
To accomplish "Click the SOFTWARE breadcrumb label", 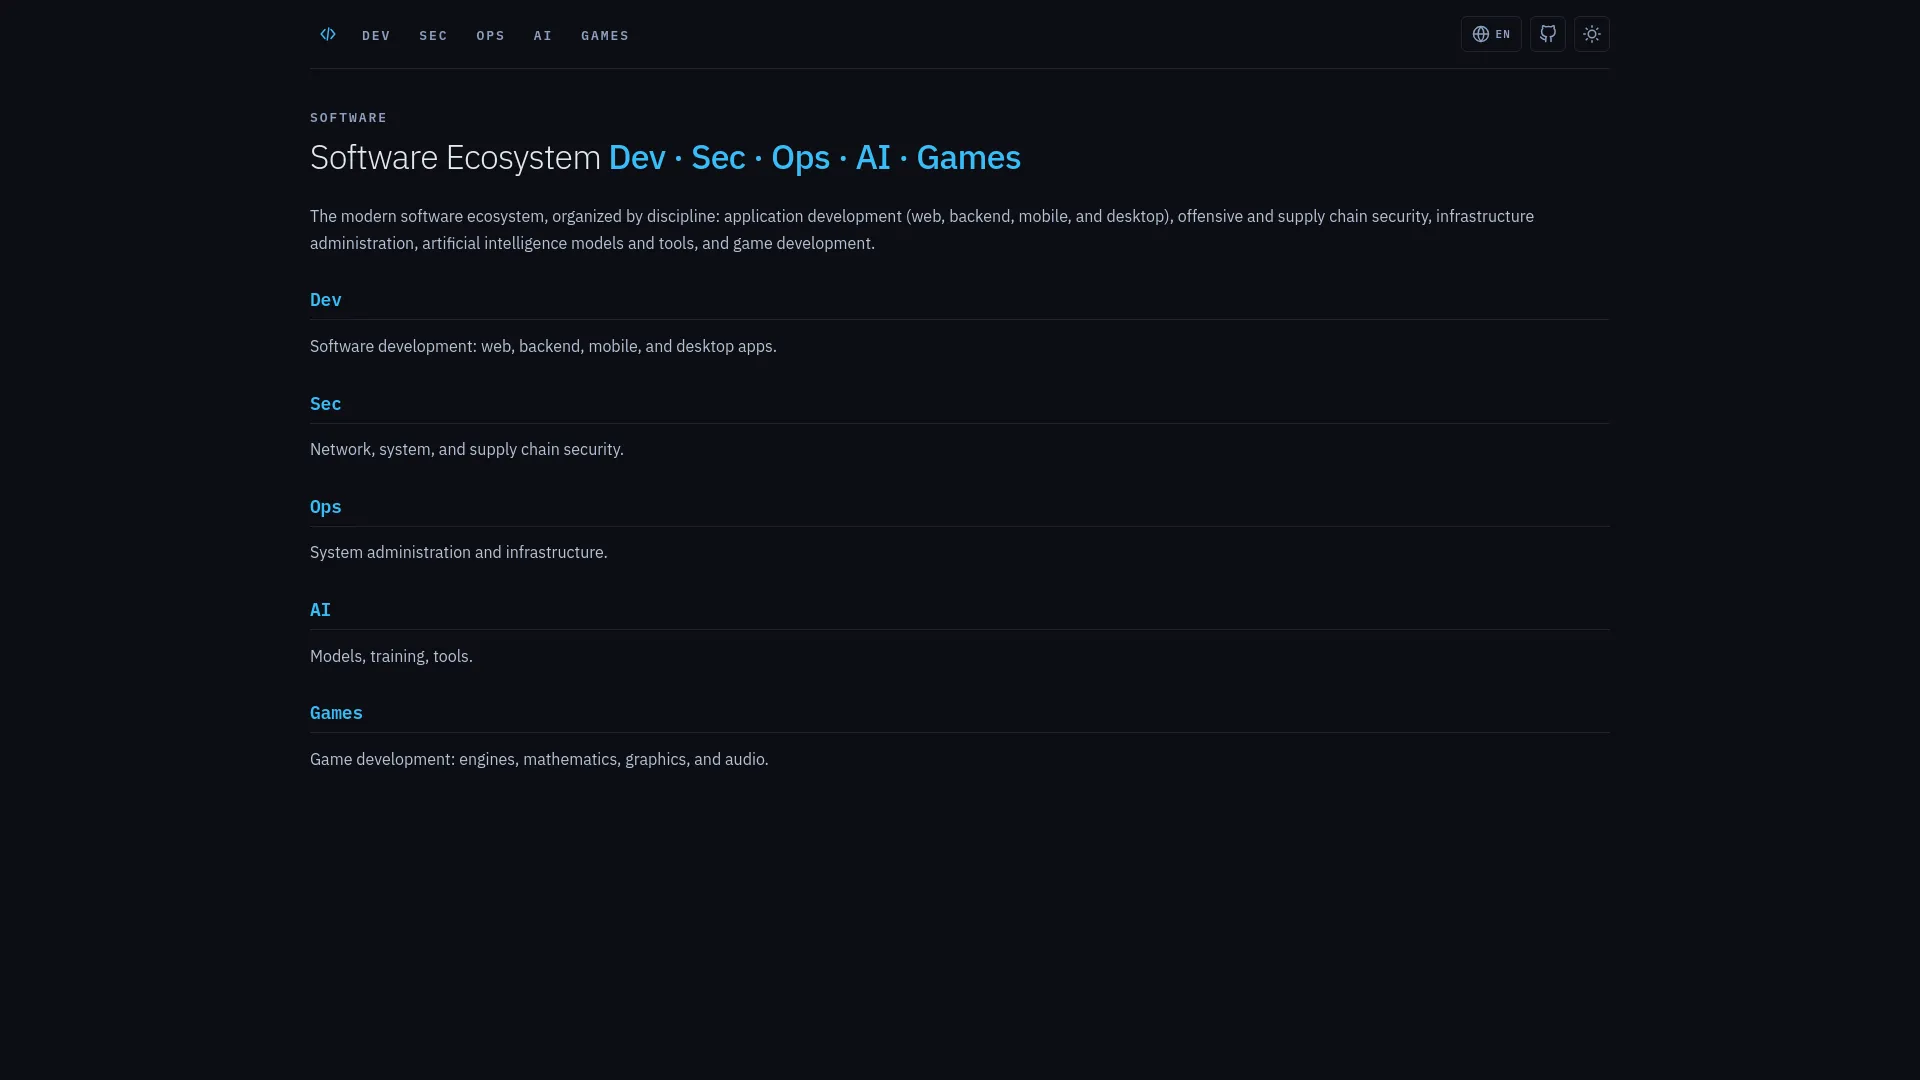I will [x=348, y=118].
